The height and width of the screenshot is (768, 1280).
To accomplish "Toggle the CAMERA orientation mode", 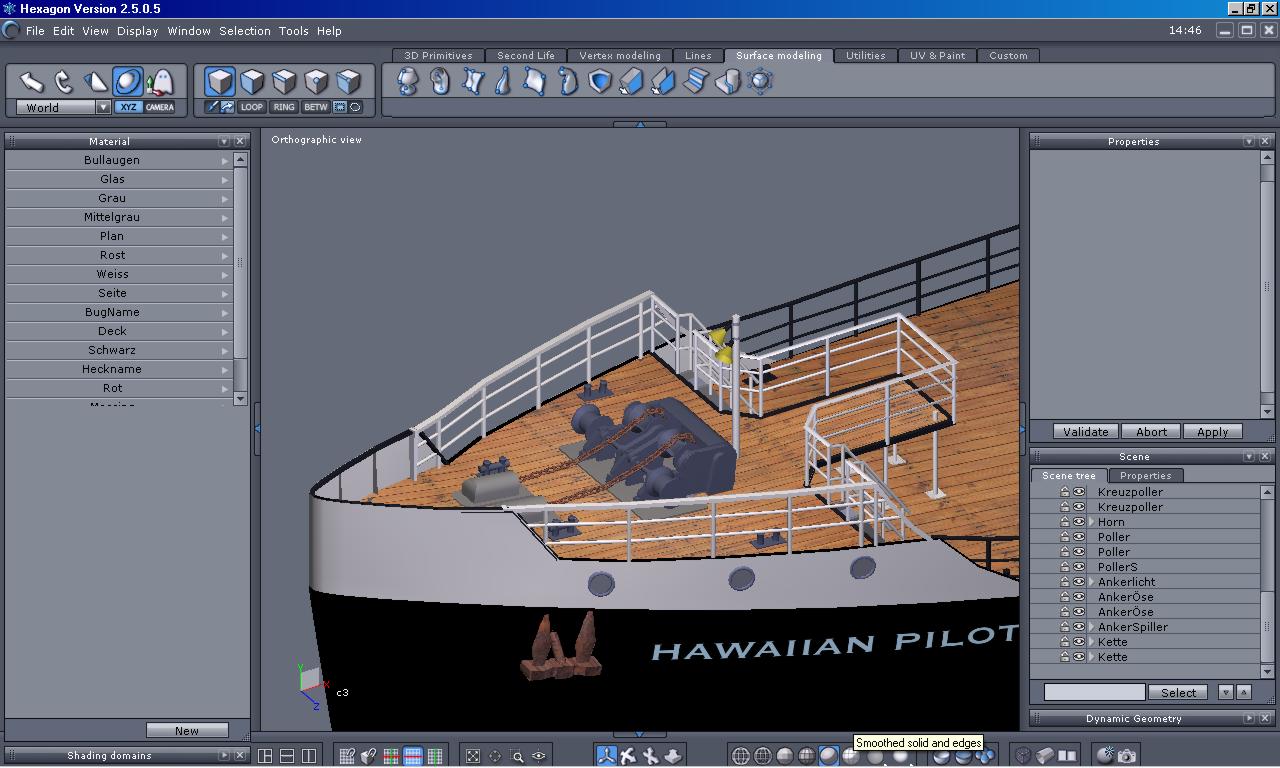I will click(159, 107).
